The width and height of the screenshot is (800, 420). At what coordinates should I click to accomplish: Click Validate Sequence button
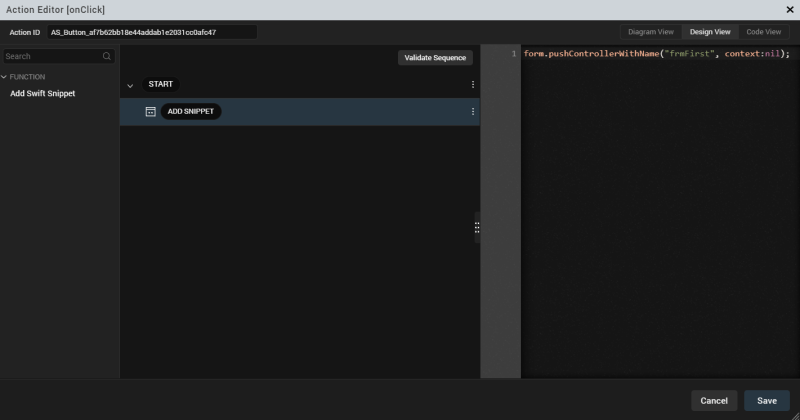click(435, 58)
